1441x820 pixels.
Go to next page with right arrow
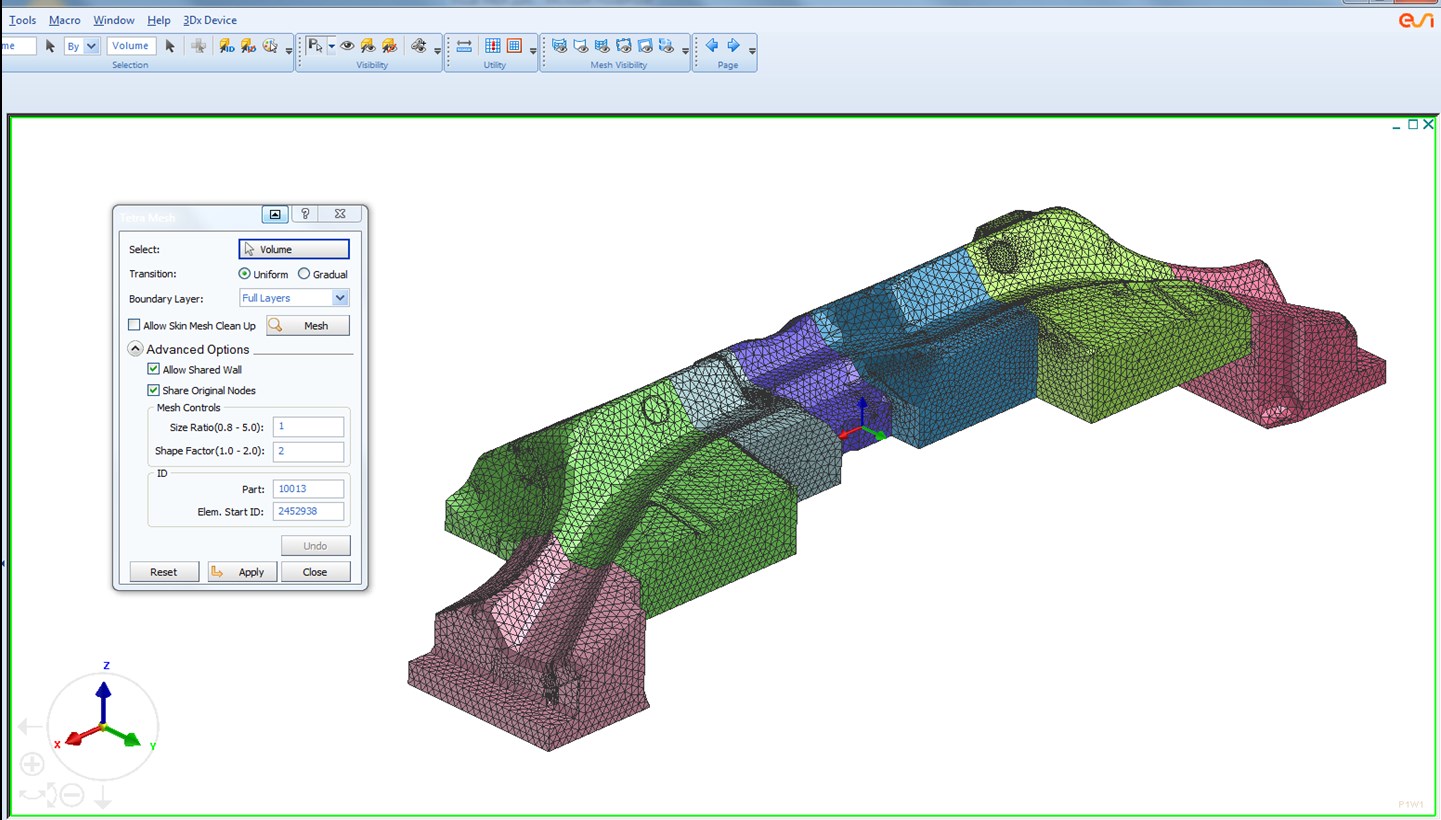[733, 45]
